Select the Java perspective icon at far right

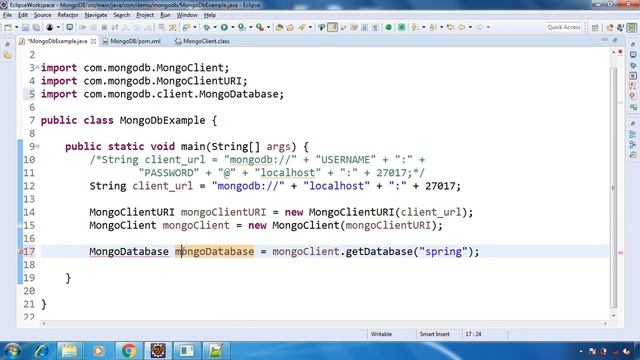coord(632,27)
